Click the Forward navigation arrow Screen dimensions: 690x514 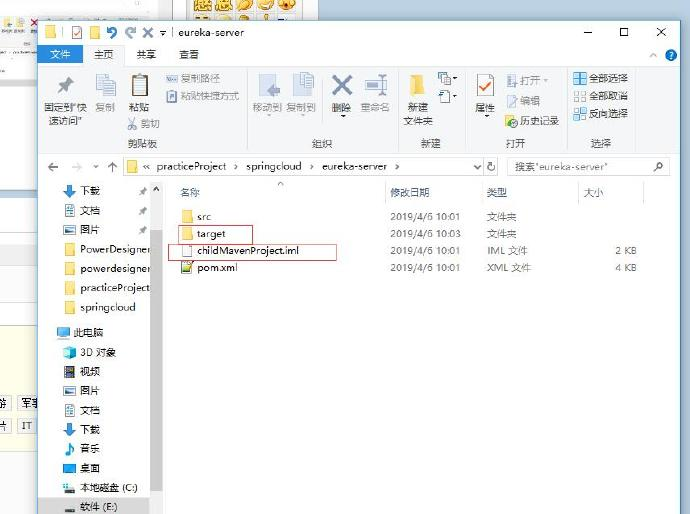pos(77,167)
